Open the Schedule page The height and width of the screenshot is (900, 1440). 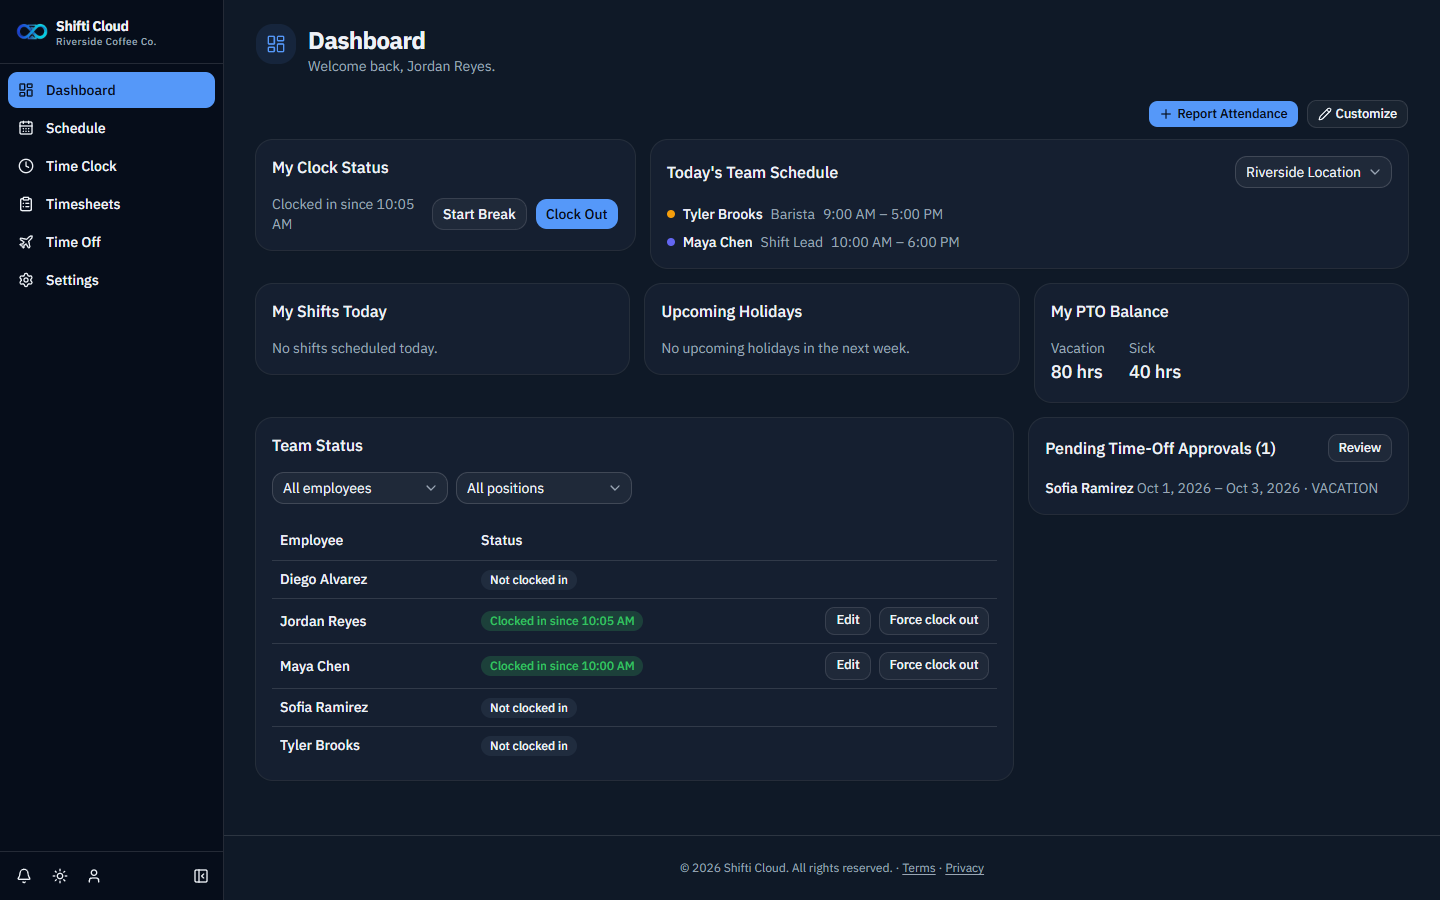coord(111,128)
